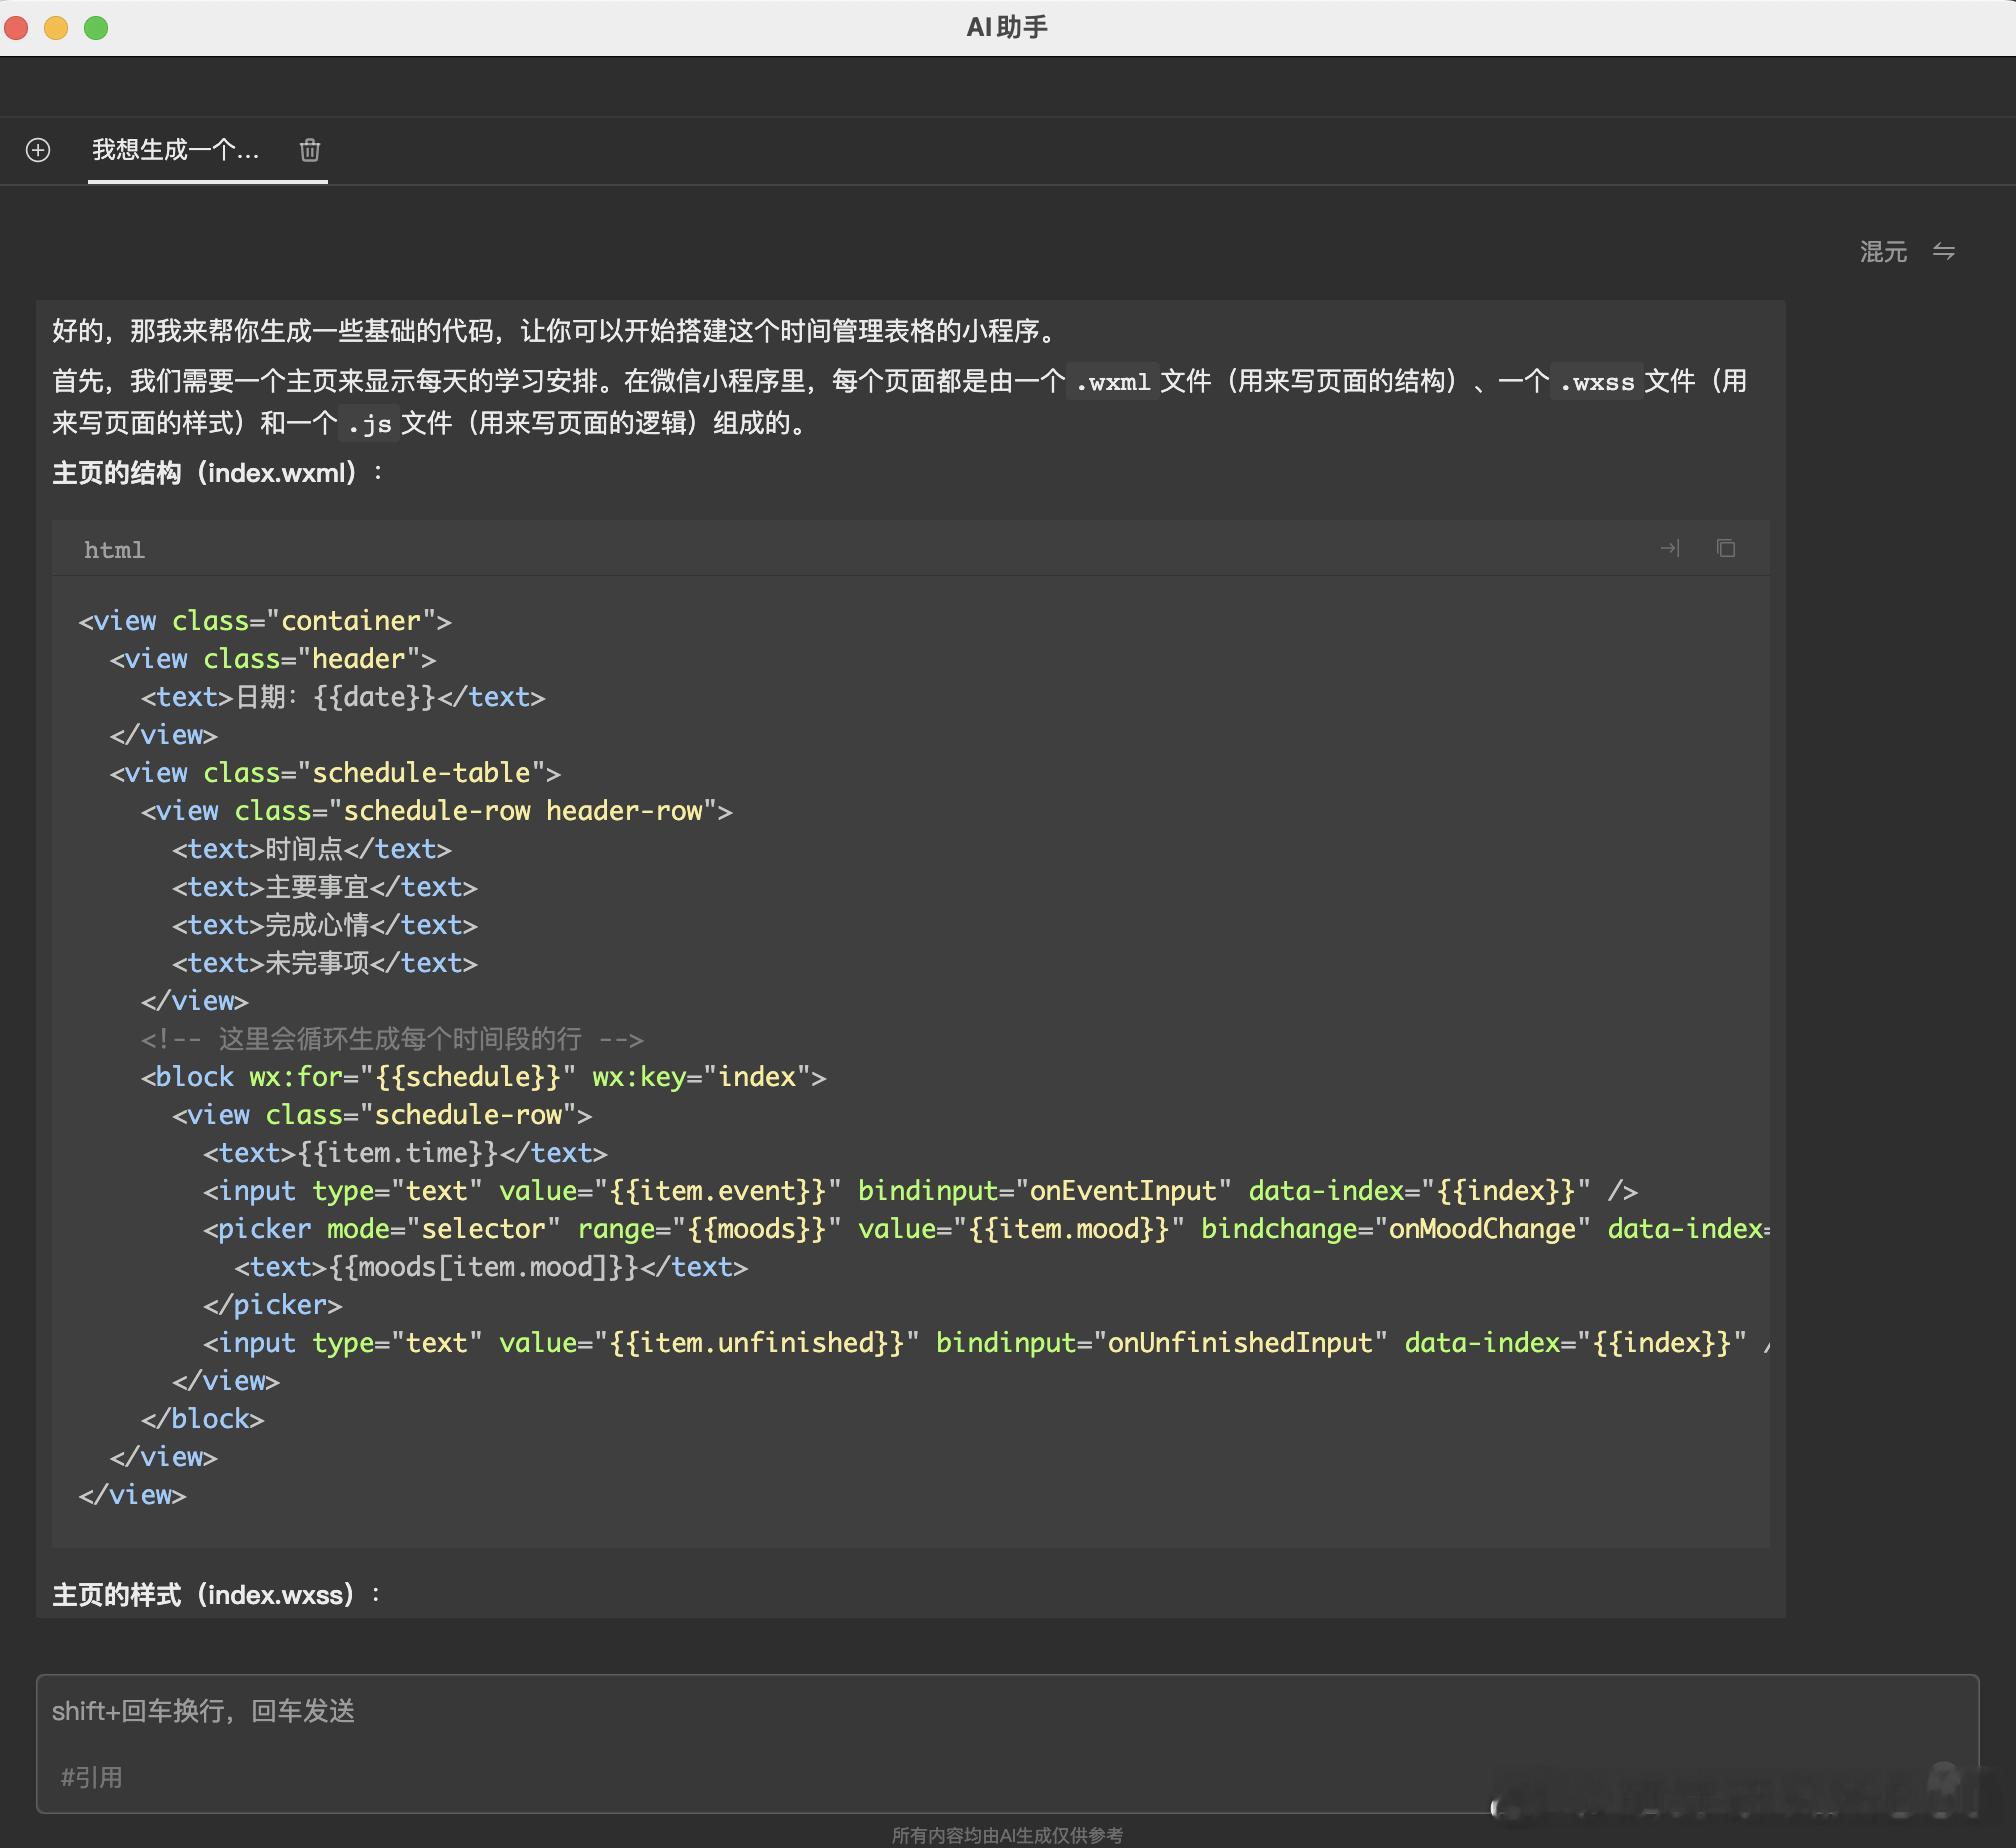Switch model with the swap arrows icon

point(1944,251)
